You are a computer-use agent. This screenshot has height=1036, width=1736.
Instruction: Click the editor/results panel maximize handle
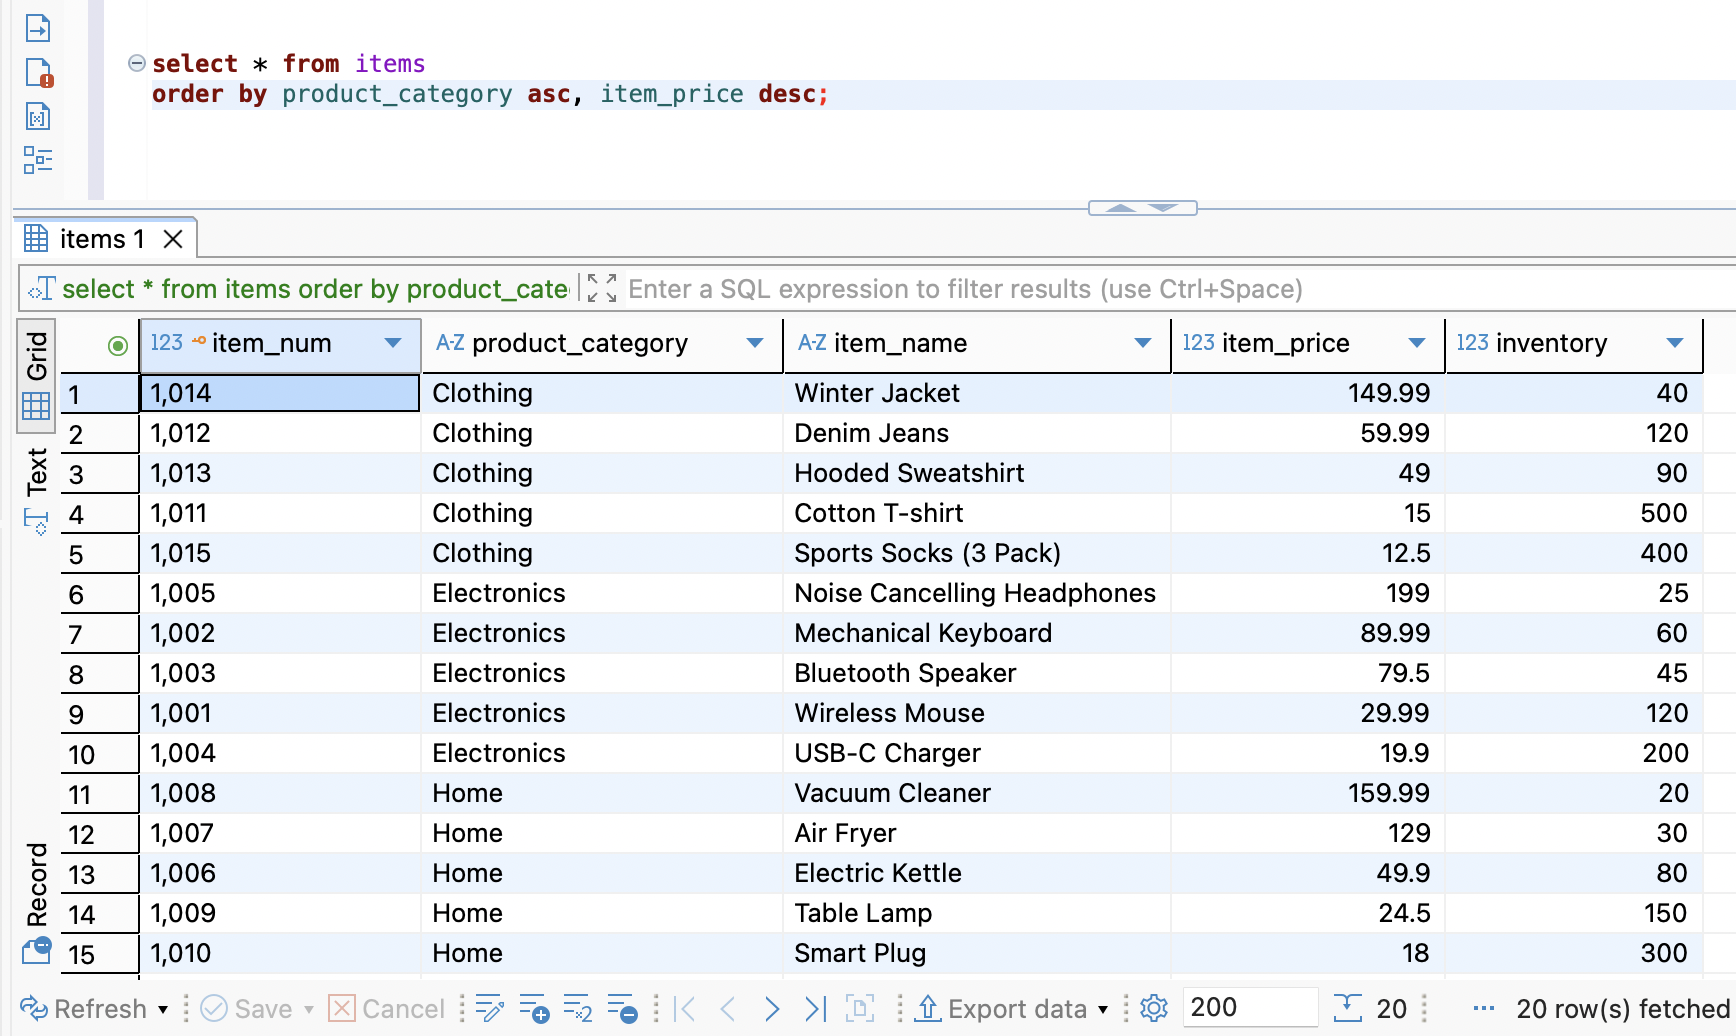click(1142, 208)
